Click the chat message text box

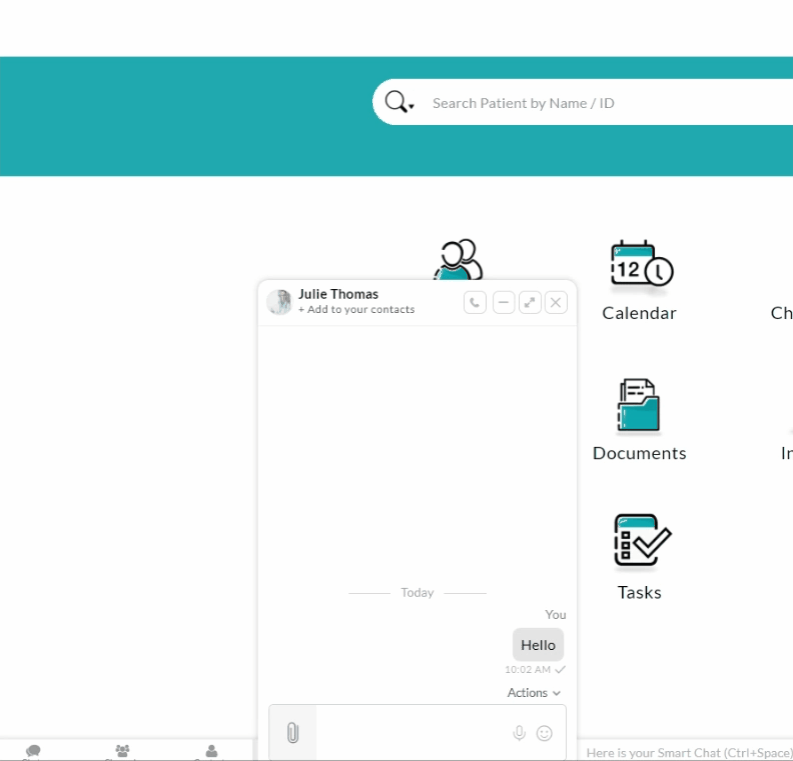click(x=410, y=733)
